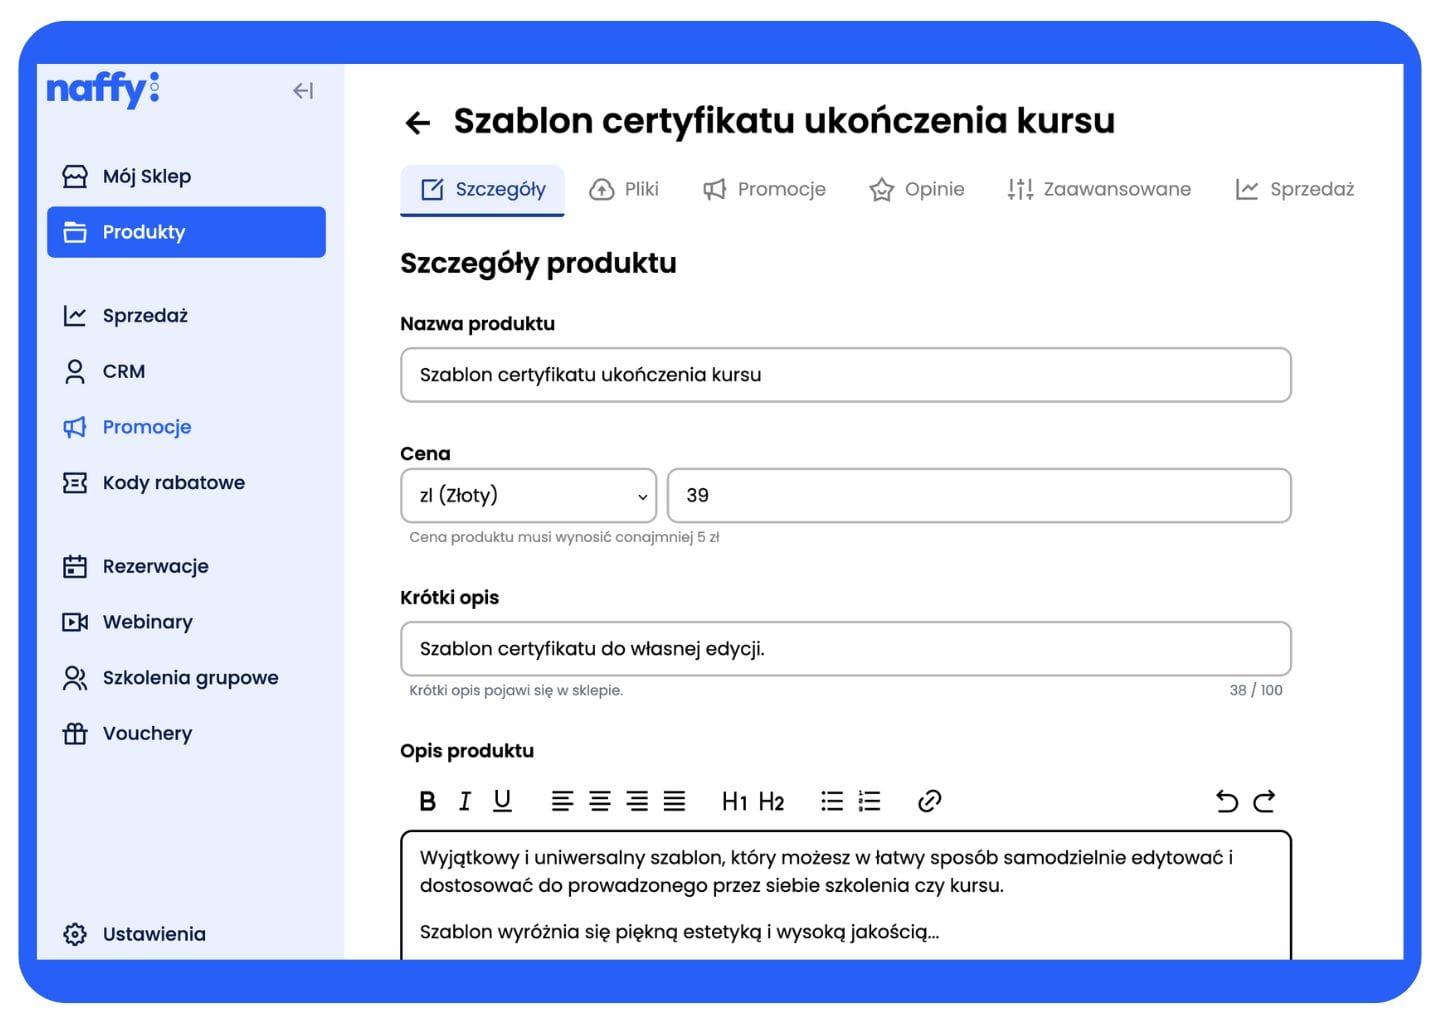Viewport: 1440px width, 1024px height.
Task: Toggle underline formatting
Action: [x=502, y=801]
